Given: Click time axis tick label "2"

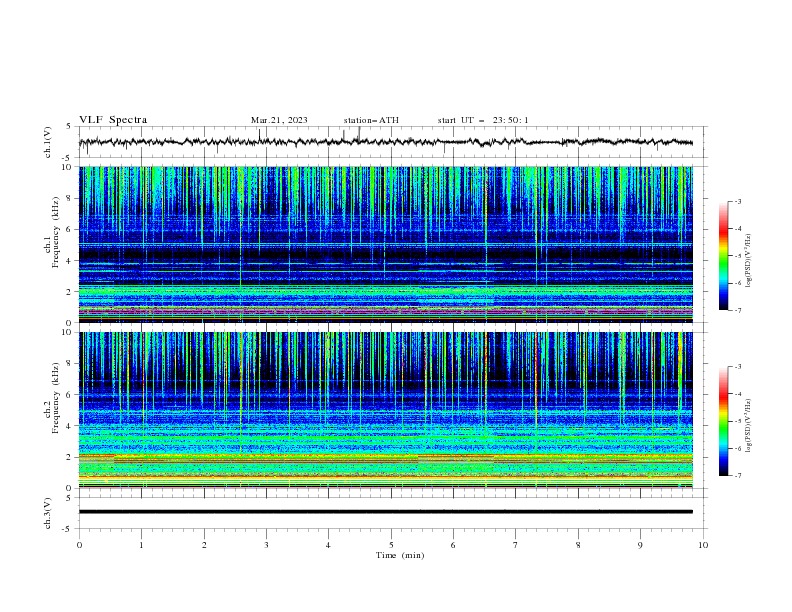Looking at the screenshot, I should pos(204,545).
